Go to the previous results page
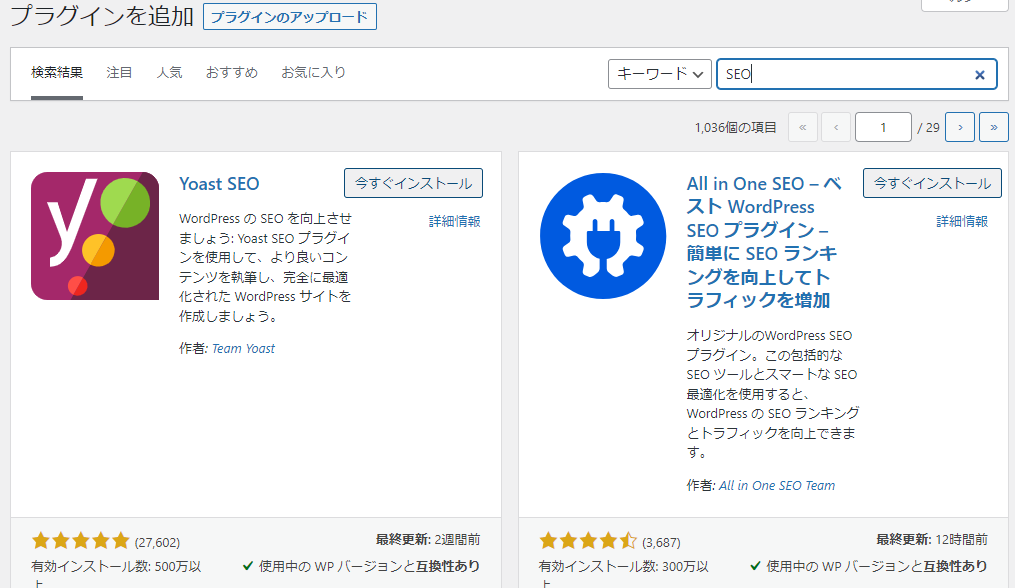 (836, 127)
